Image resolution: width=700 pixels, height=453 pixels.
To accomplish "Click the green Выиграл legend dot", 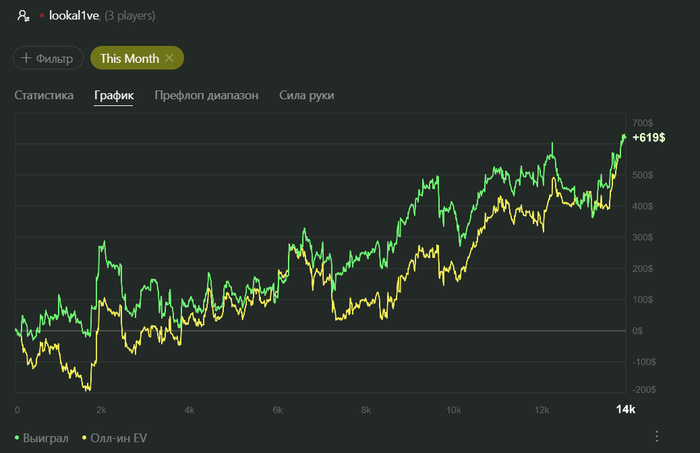I will pyautogui.click(x=17, y=438).
